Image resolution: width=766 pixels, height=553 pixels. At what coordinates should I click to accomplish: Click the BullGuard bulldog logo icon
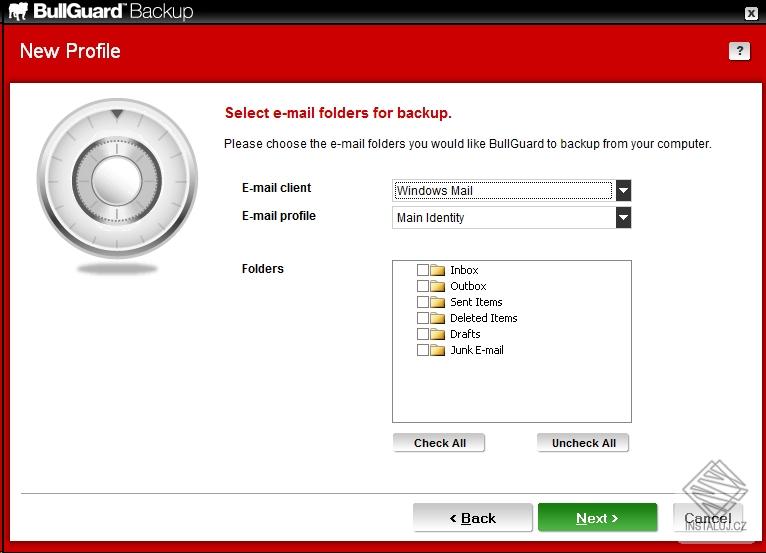point(19,11)
